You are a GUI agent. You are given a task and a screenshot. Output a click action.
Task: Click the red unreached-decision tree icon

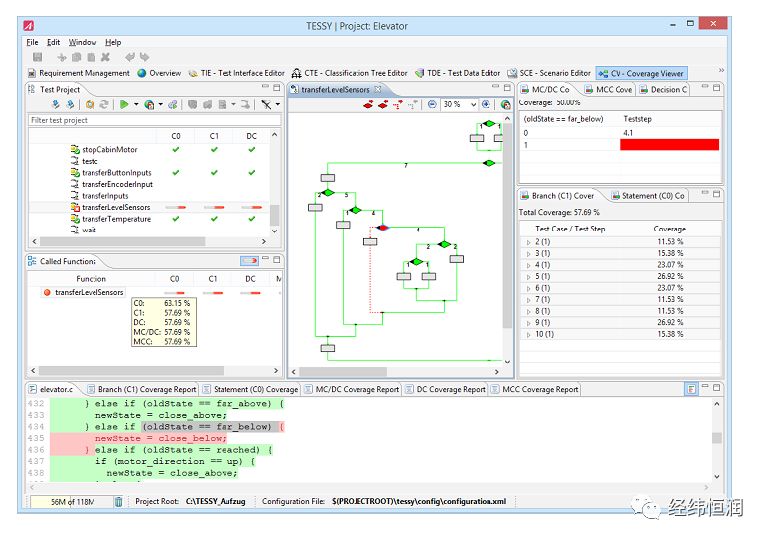[x=398, y=104]
